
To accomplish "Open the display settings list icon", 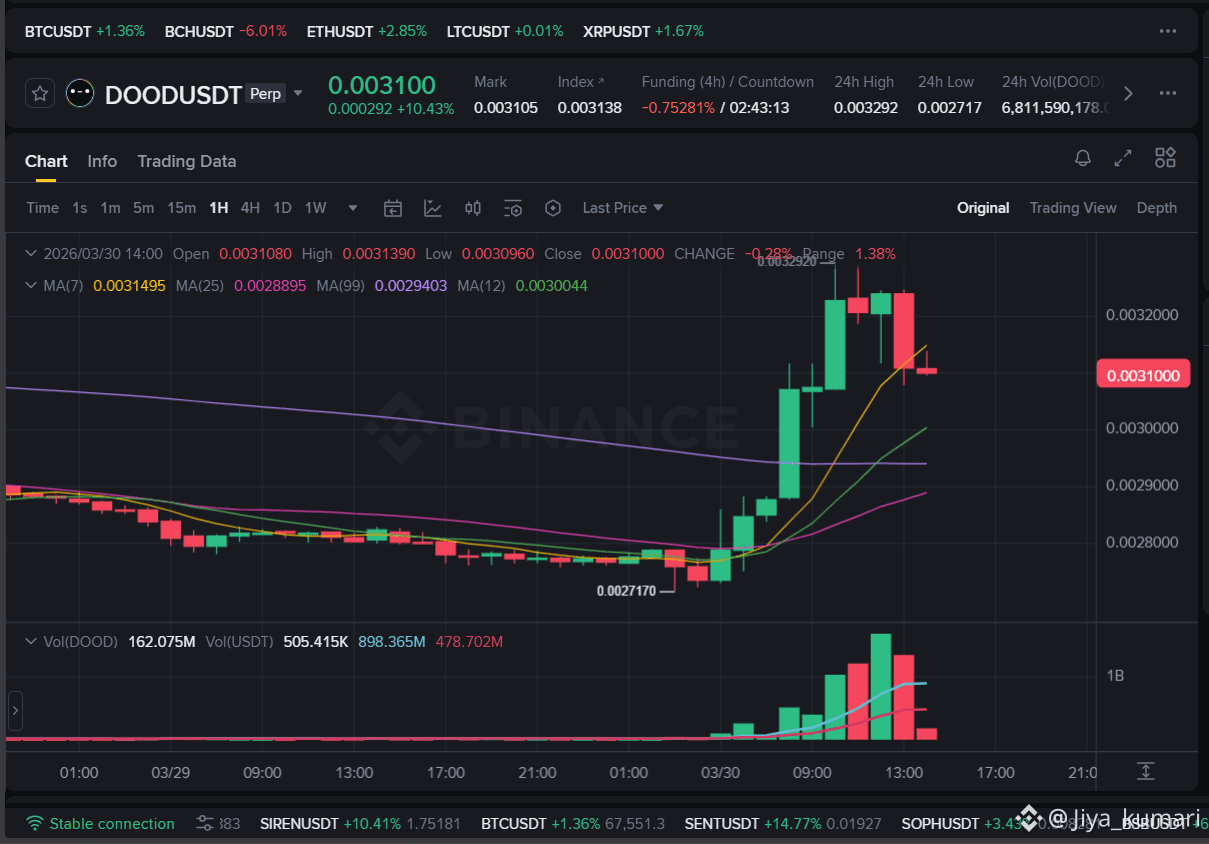I will pyautogui.click(x=513, y=208).
